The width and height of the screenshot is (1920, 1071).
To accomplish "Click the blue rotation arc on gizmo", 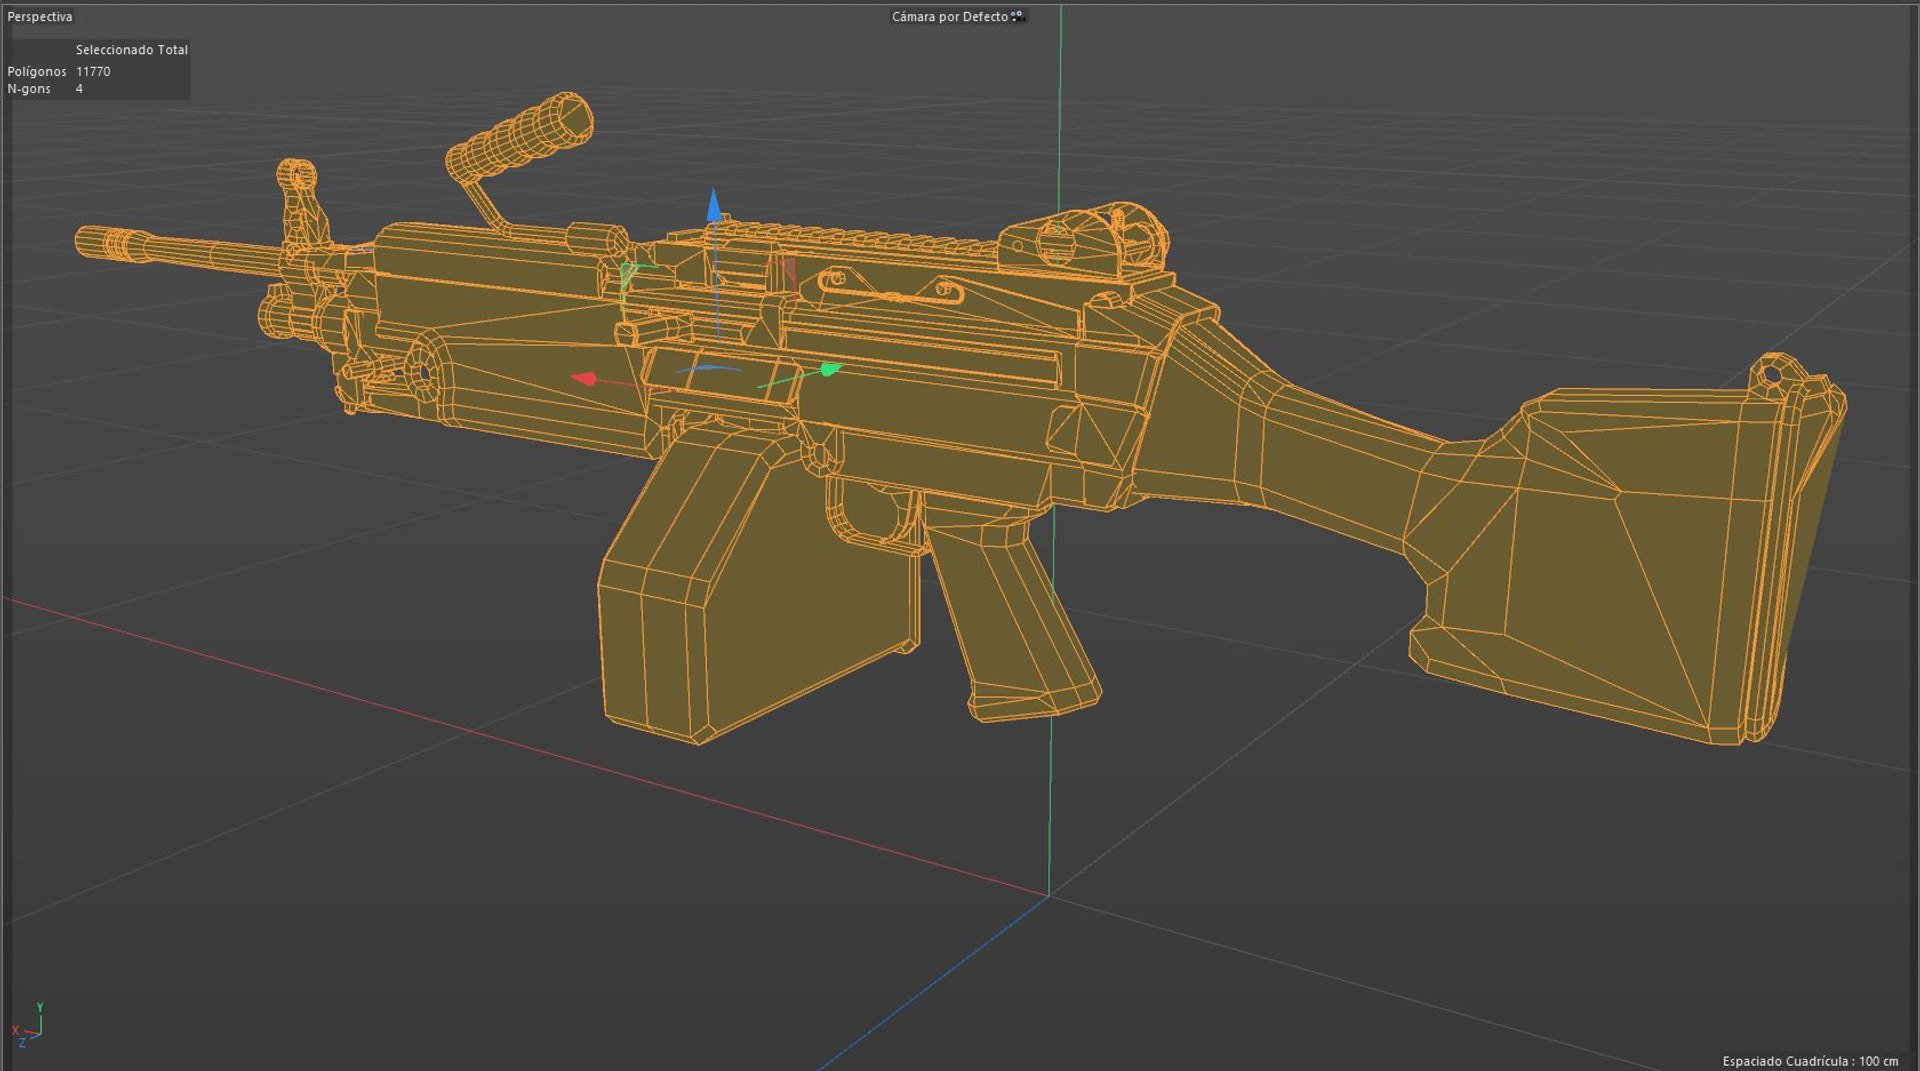I will 708,368.
